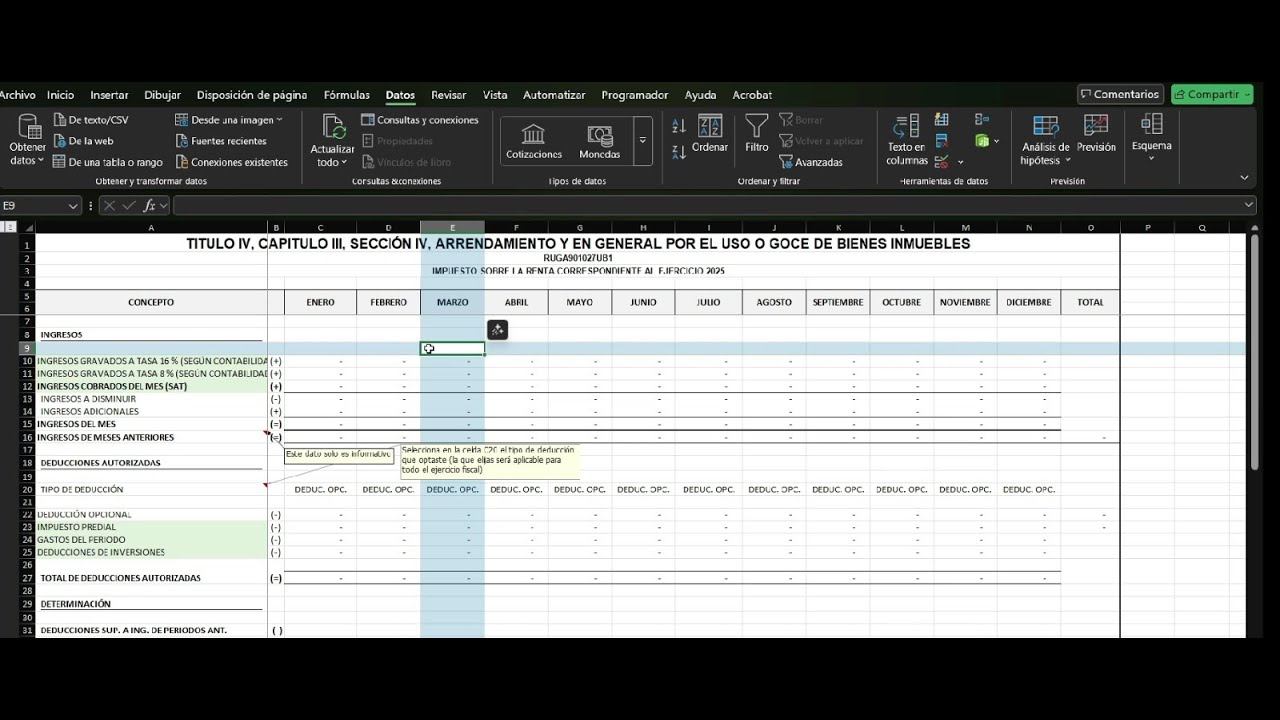The height and width of the screenshot is (720, 1280).
Task: Expand the data types gallery
Action: [642, 142]
